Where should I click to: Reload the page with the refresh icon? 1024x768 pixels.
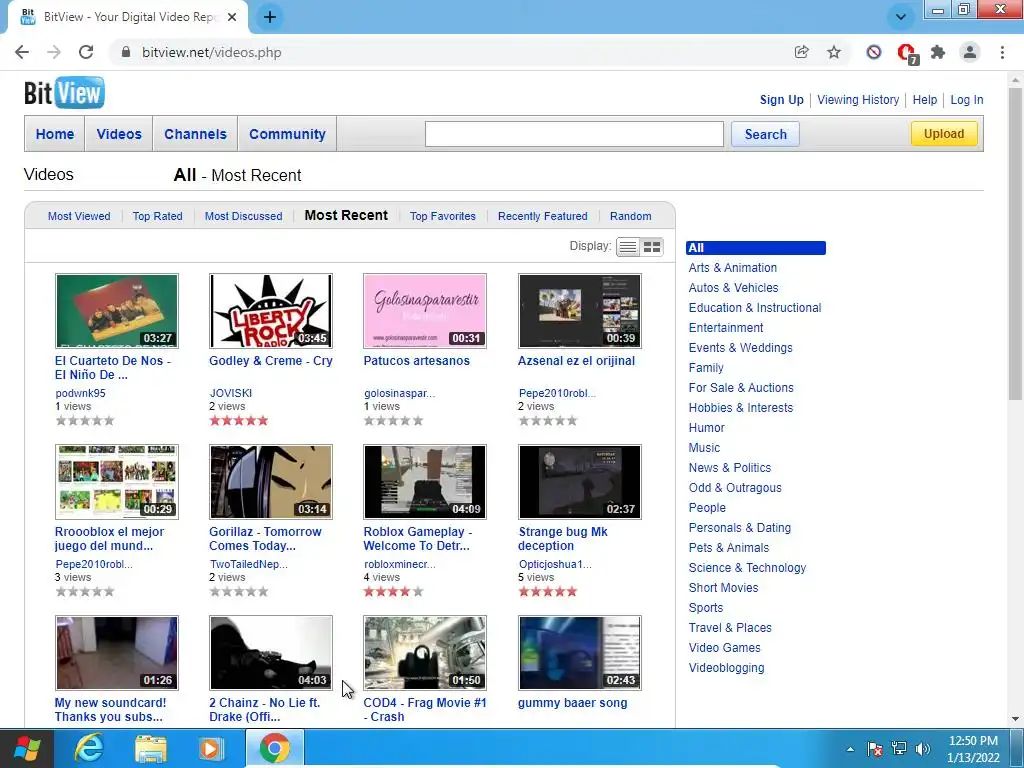(86, 52)
